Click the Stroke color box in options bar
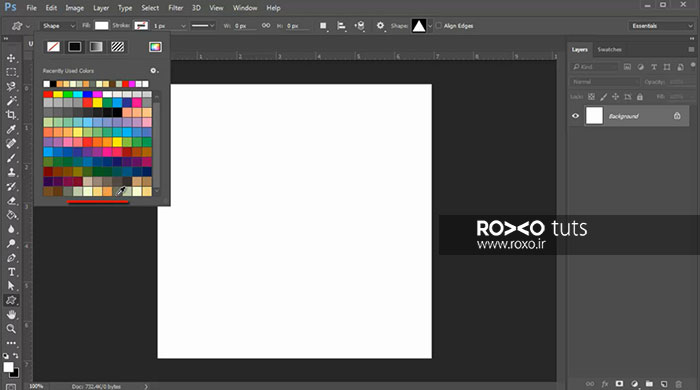The height and width of the screenshot is (390, 700). click(x=141, y=26)
